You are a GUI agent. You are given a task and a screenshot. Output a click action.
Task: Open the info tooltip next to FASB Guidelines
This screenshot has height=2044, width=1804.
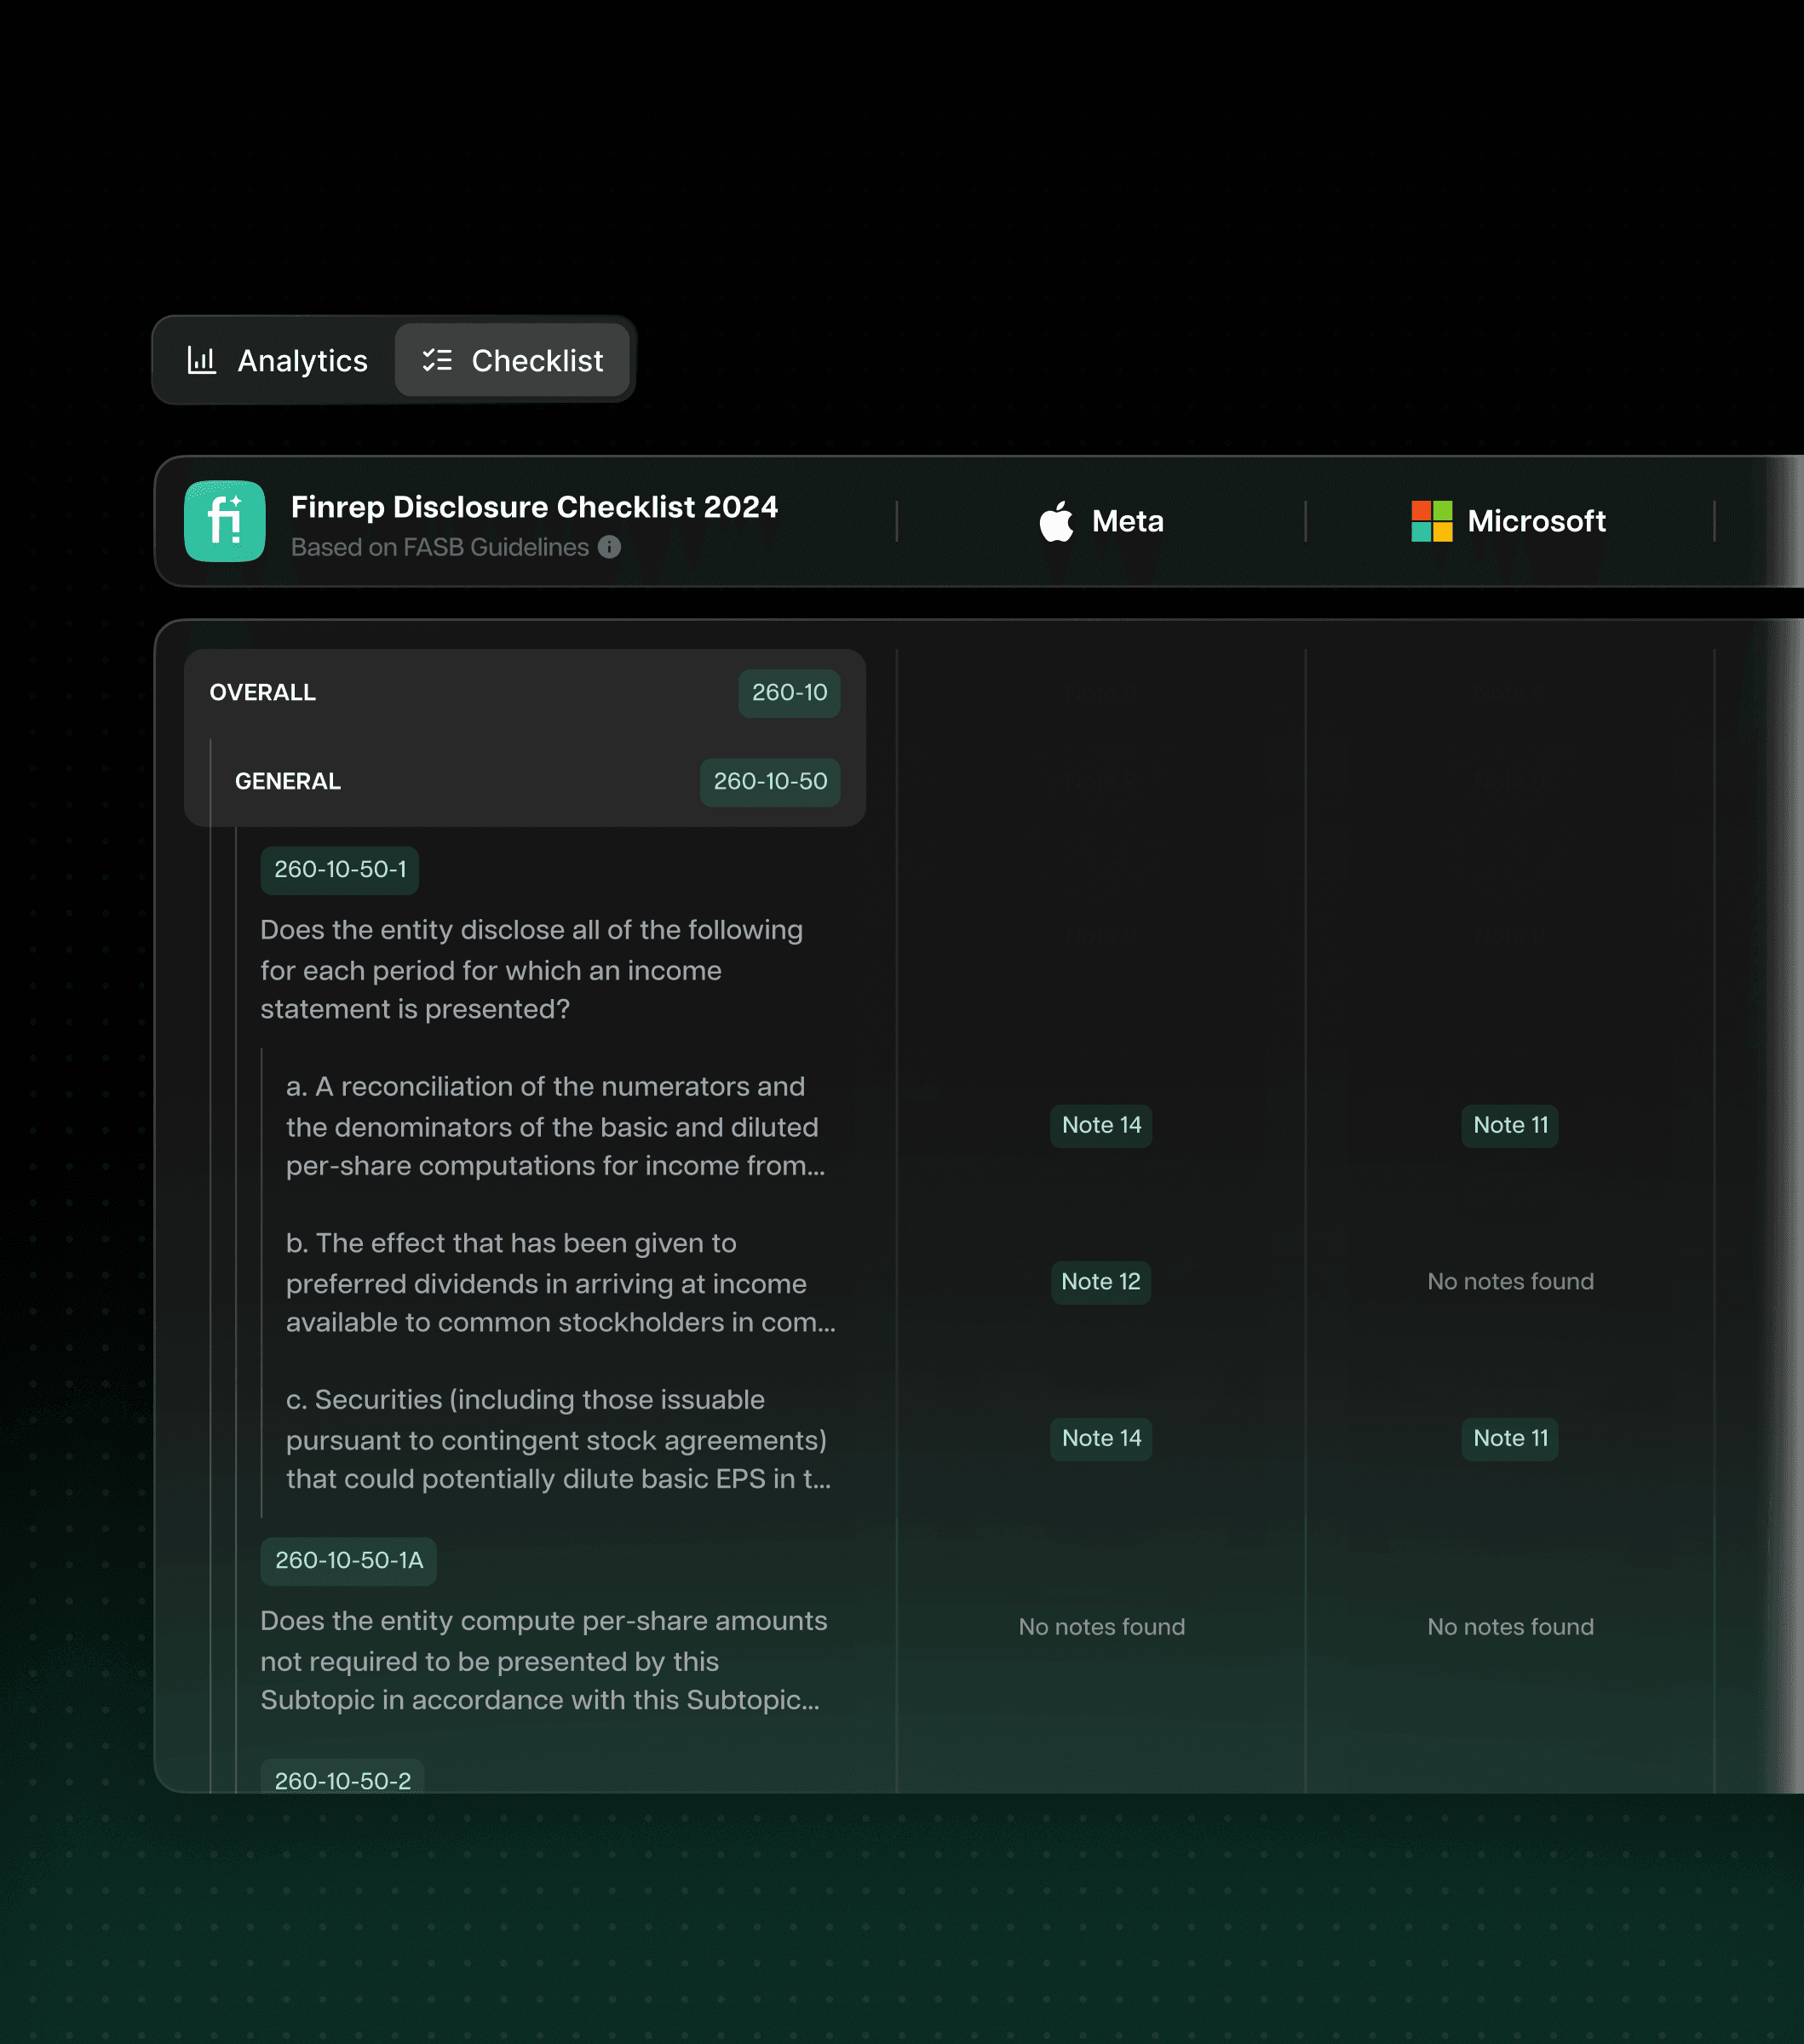pyautogui.click(x=610, y=547)
